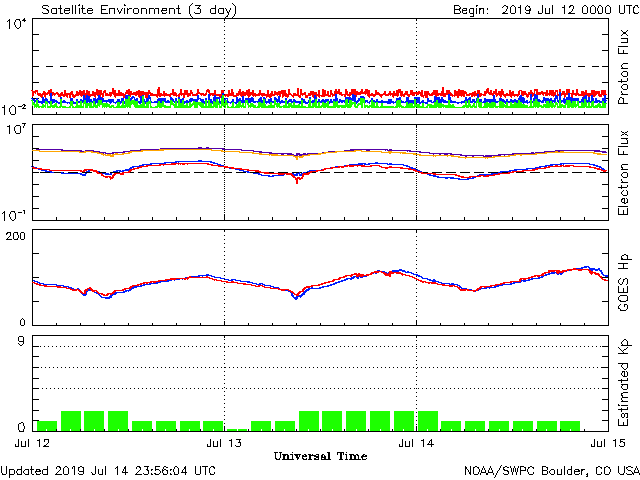Click the 10^4 proton flux scale value
The width and height of the screenshot is (640, 480).
pos(16,24)
